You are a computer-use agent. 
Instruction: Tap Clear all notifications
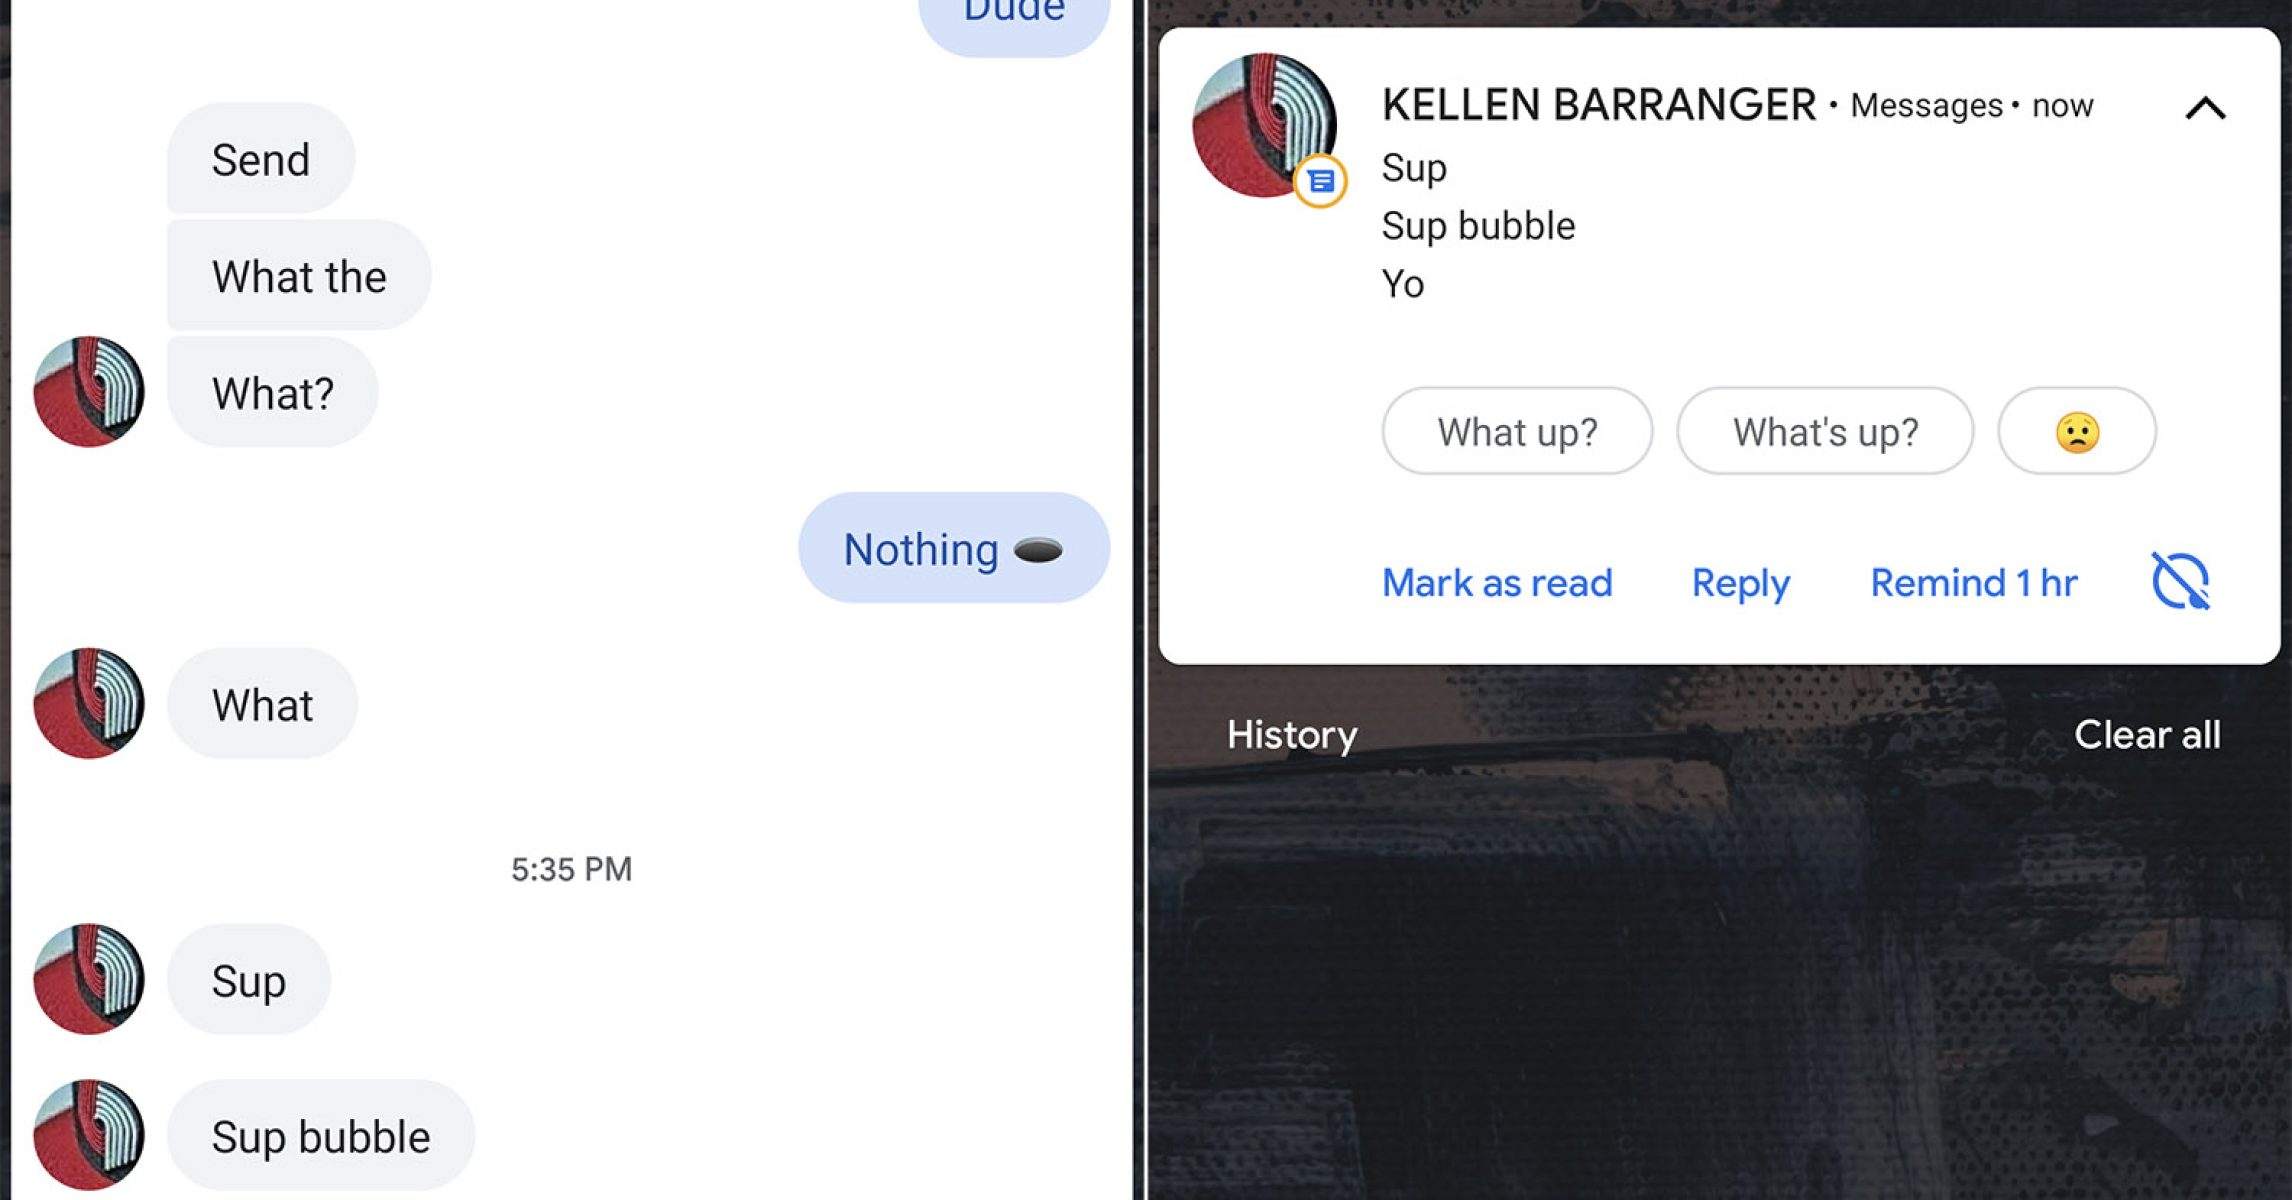[x=2147, y=735]
